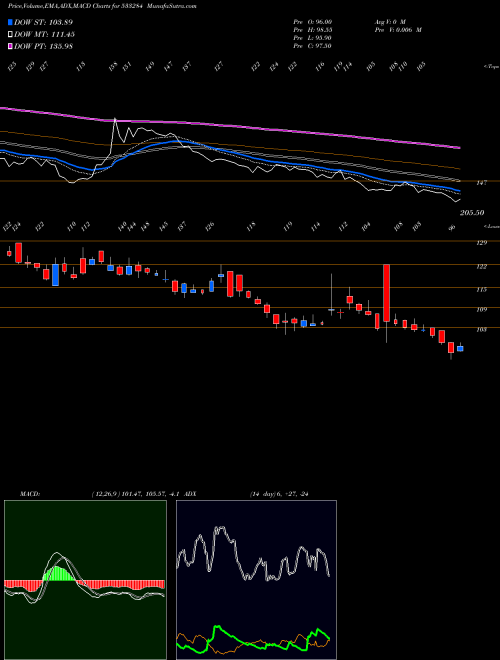Click the 'Avg V: 0 M' volume value

click(x=390, y=22)
